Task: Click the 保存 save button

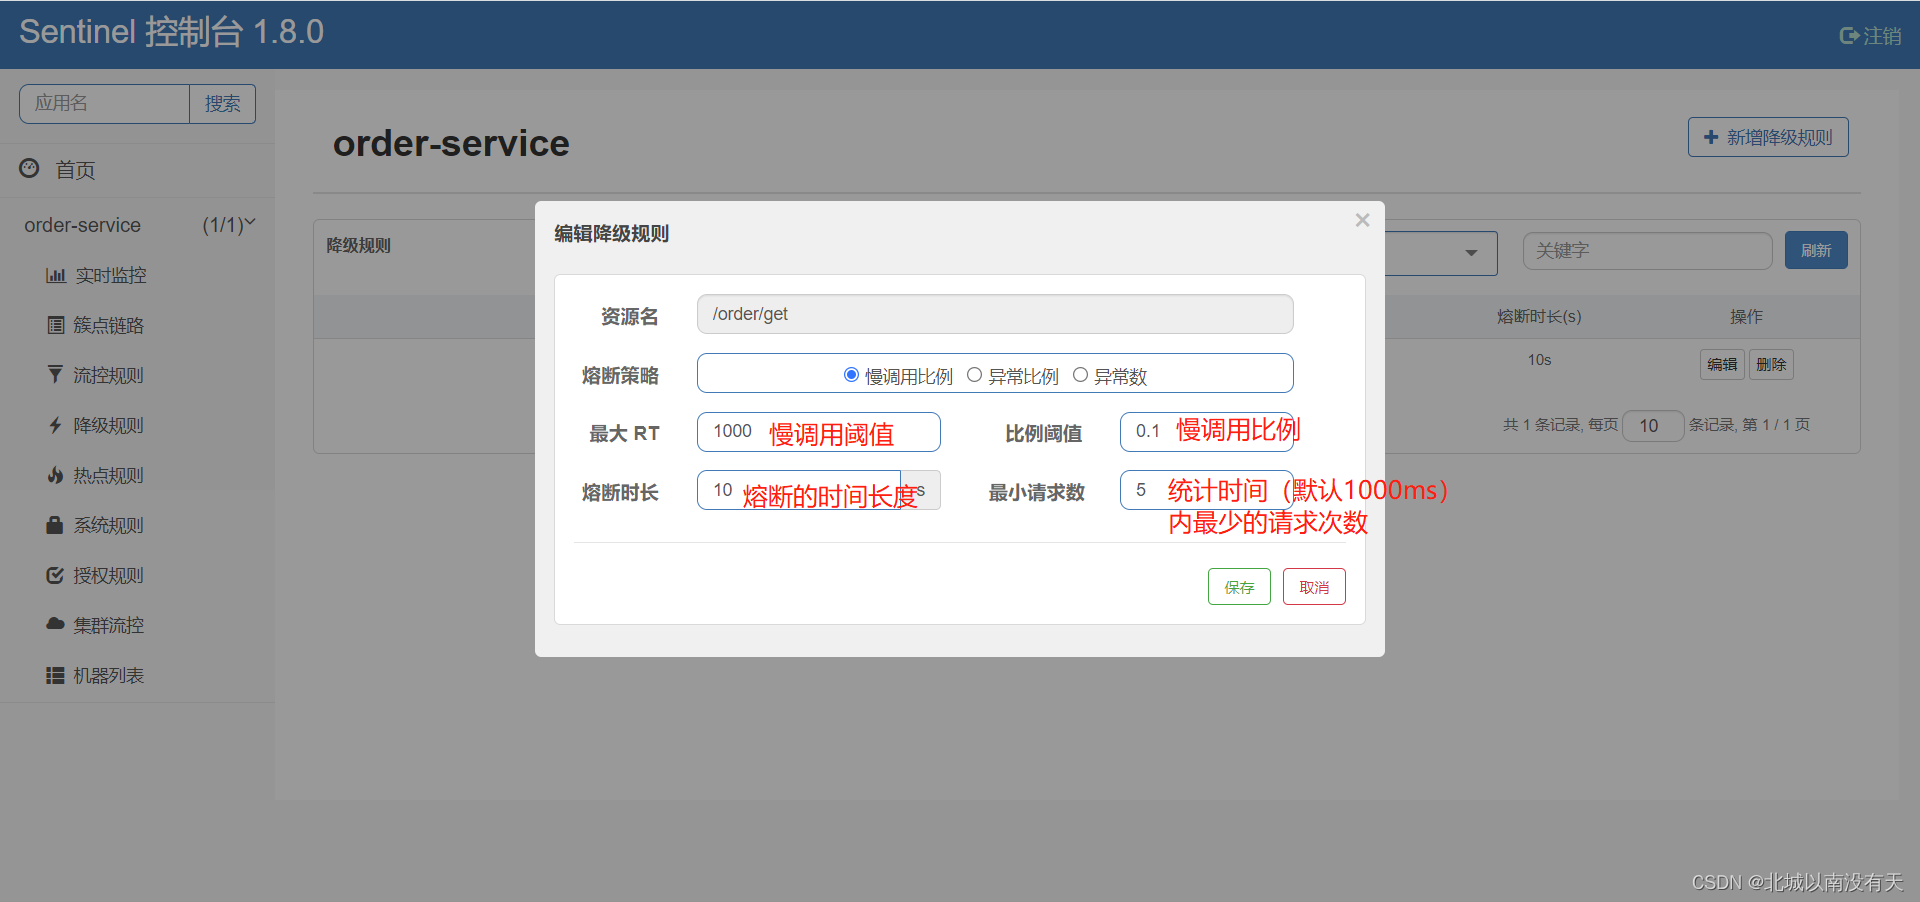Action: click(1239, 587)
